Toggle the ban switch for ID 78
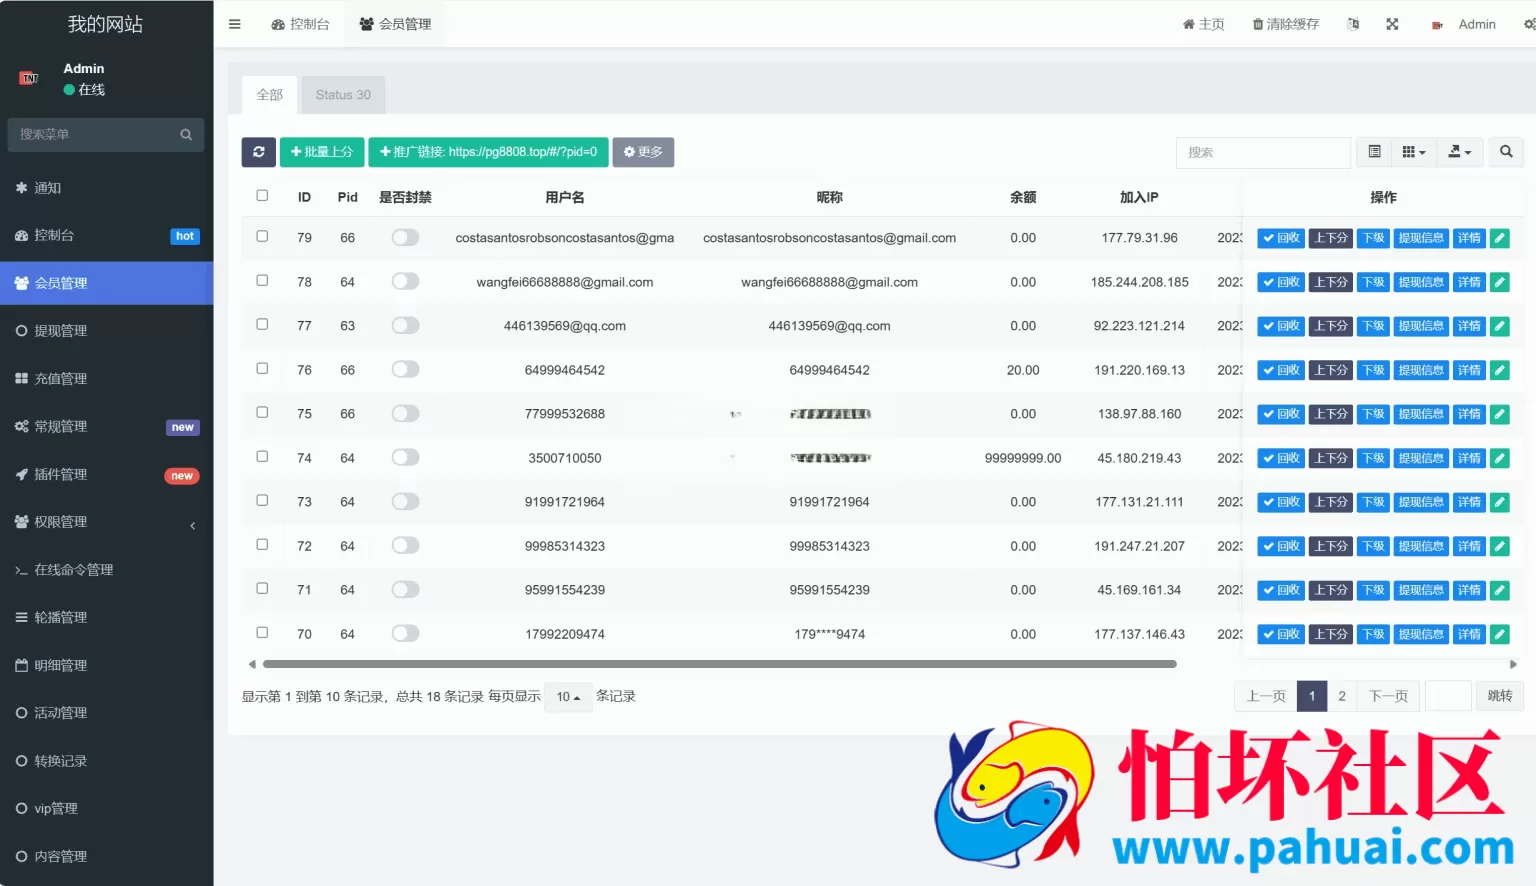1536x886 pixels. click(405, 282)
